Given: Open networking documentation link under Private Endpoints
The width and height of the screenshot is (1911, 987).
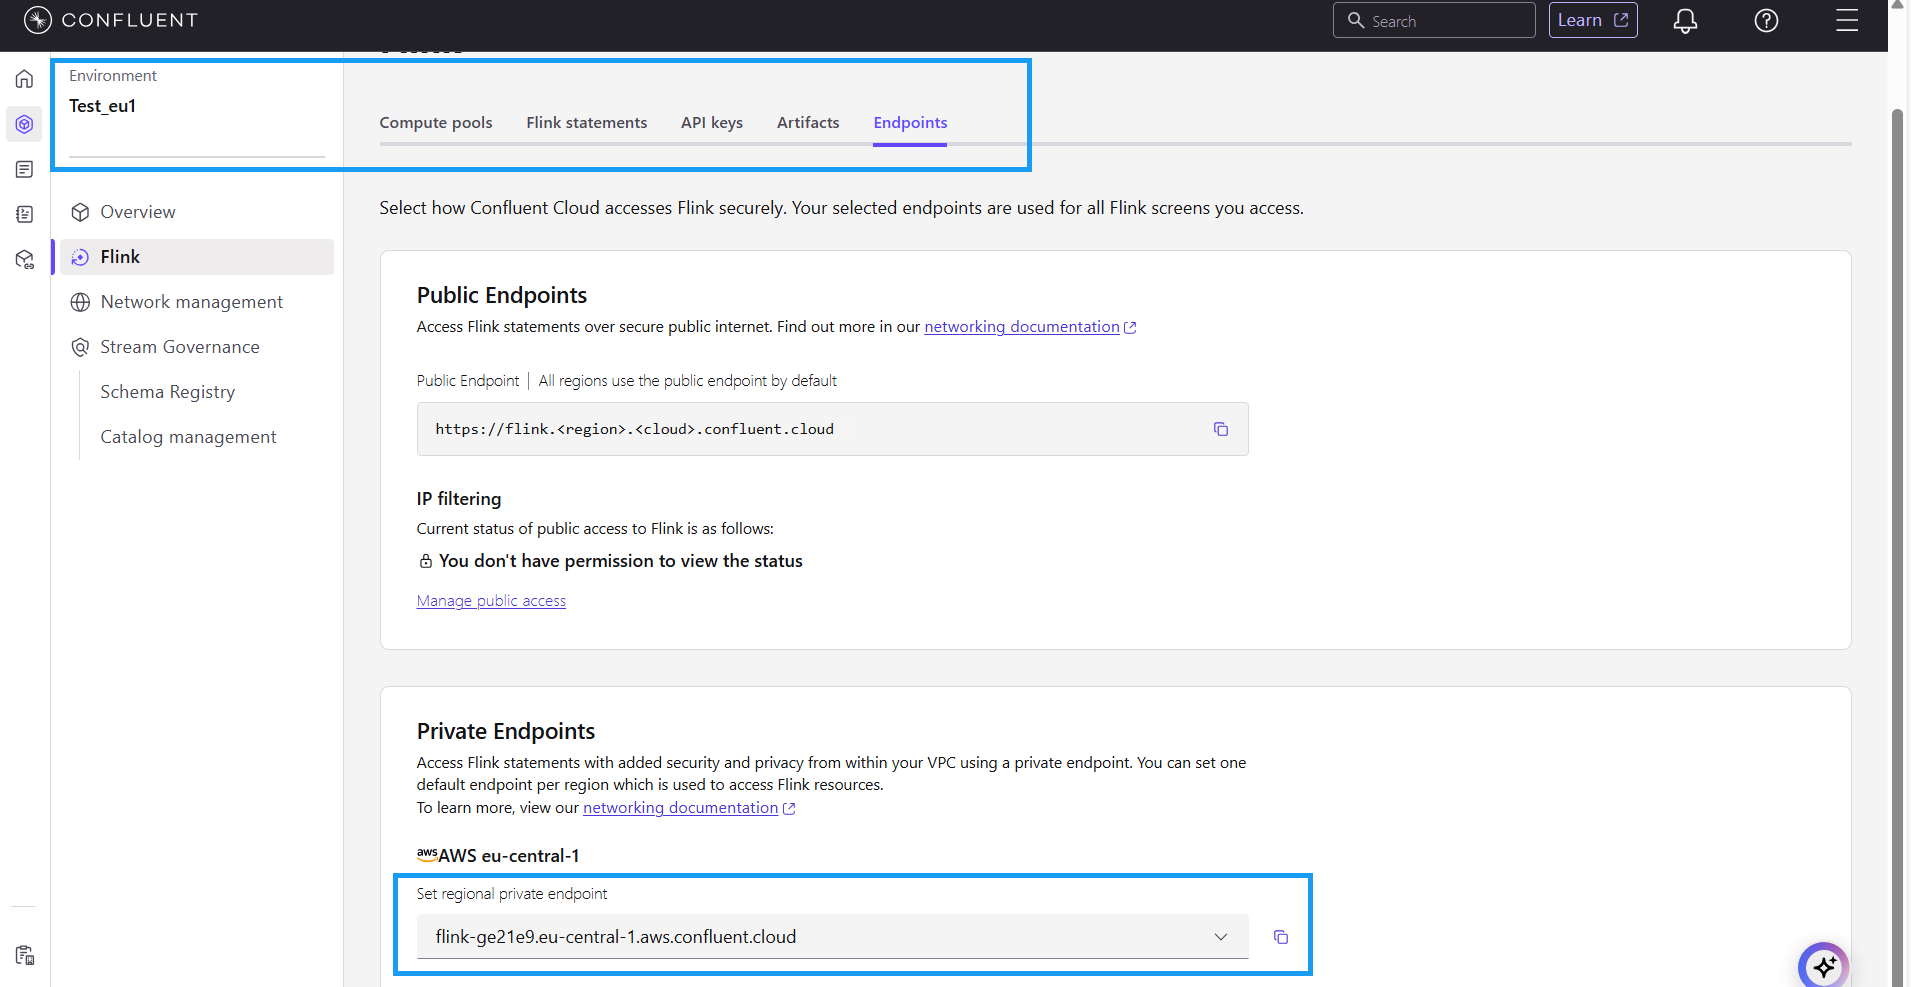Looking at the screenshot, I should 681,808.
